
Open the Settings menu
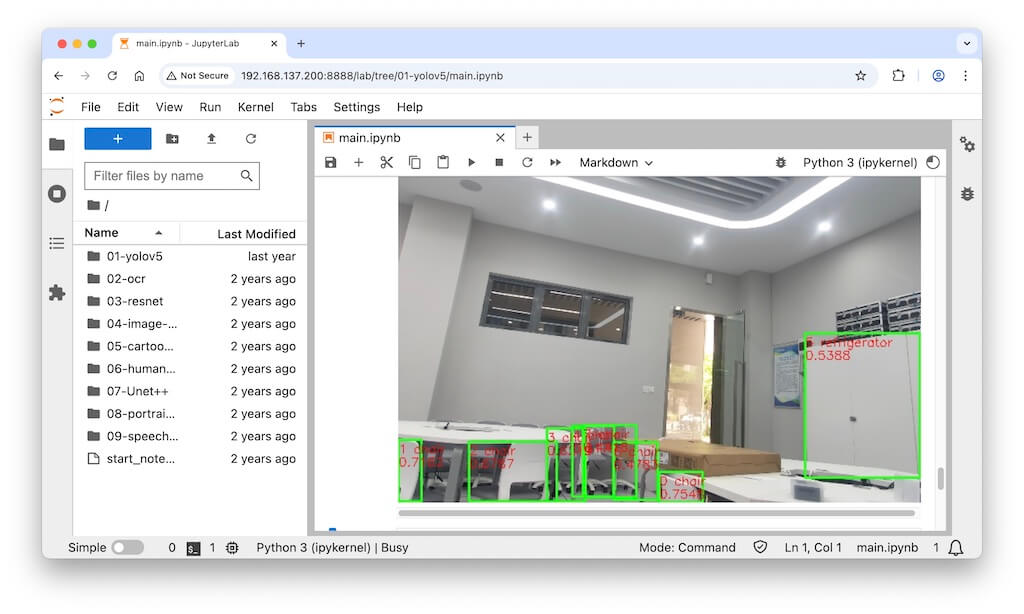(x=356, y=107)
